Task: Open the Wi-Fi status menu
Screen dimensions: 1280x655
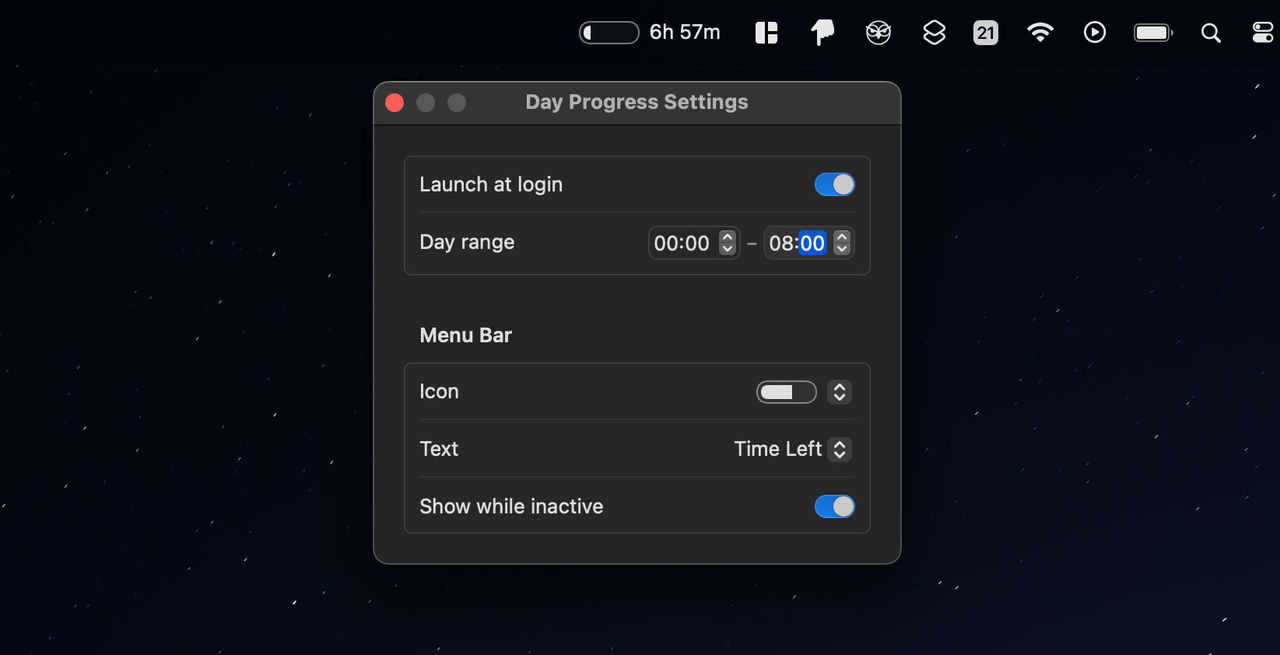Action: pyautogui.click(x=1040, y=33)
